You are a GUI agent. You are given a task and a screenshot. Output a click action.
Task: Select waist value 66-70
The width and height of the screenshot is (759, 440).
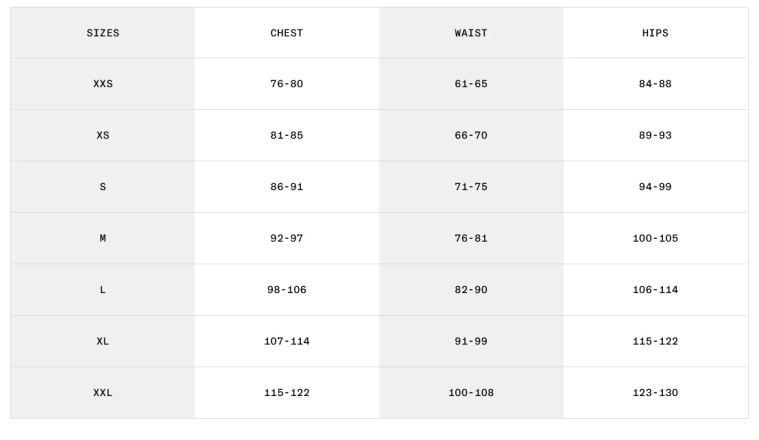(471, 135)
